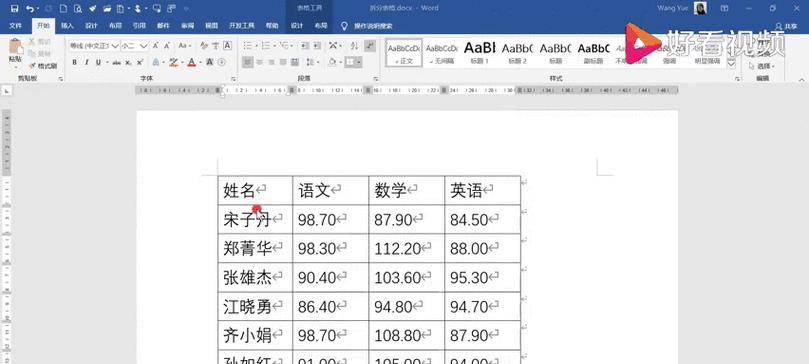Open the Font dialog launcher

[x=233, y=79]
